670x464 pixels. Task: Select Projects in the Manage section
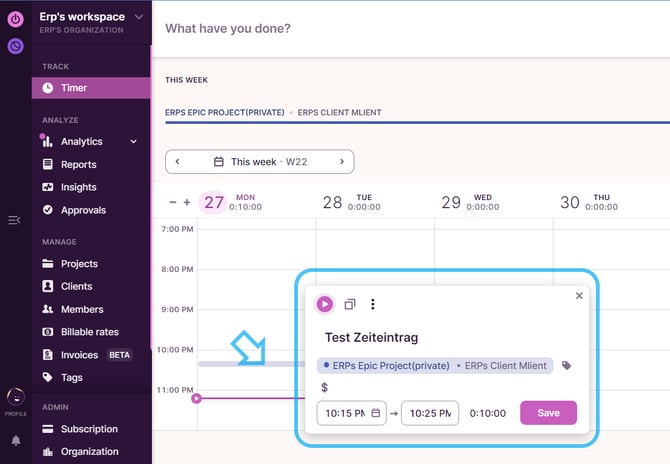point(79,264)
